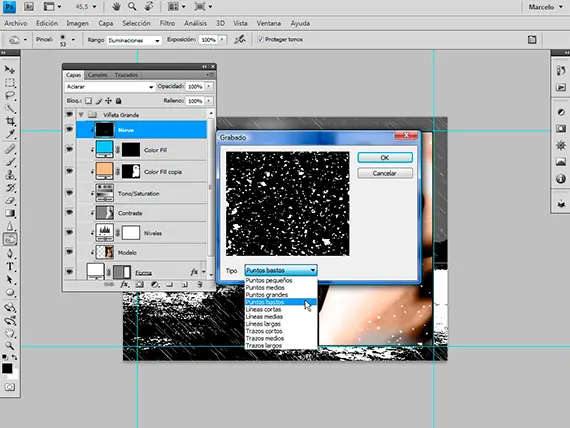The height and width of the screenshot is (428, 570).
Task: Launch Bridge from the top bar
Action: [x=29, y=7]
